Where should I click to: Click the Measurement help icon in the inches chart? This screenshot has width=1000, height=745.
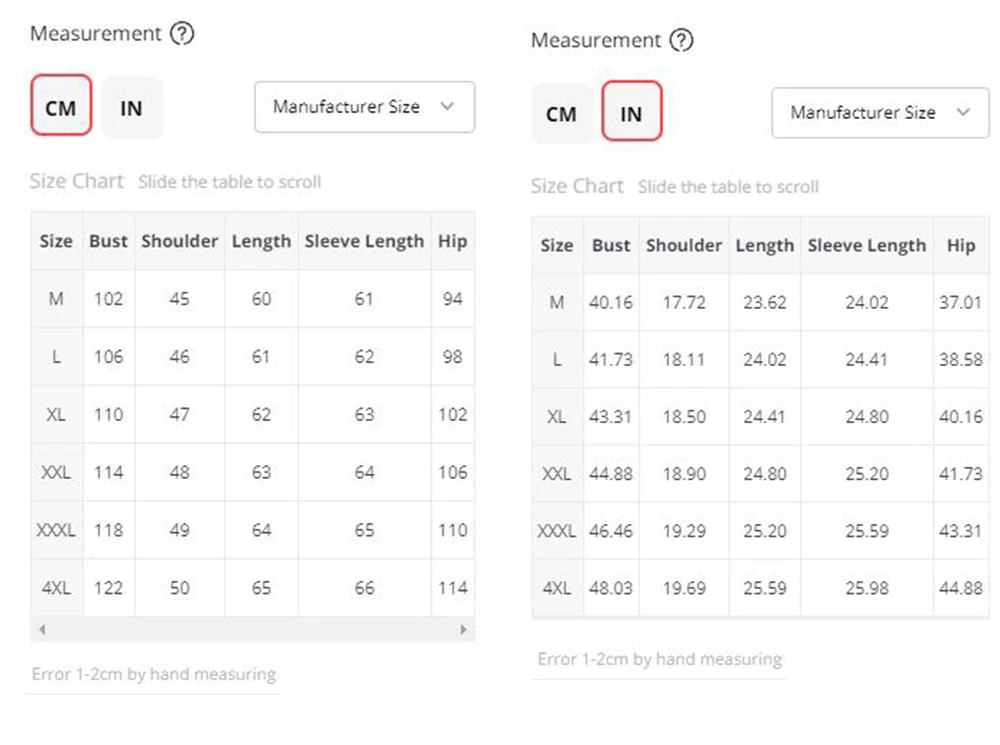[x=681, y=41]
